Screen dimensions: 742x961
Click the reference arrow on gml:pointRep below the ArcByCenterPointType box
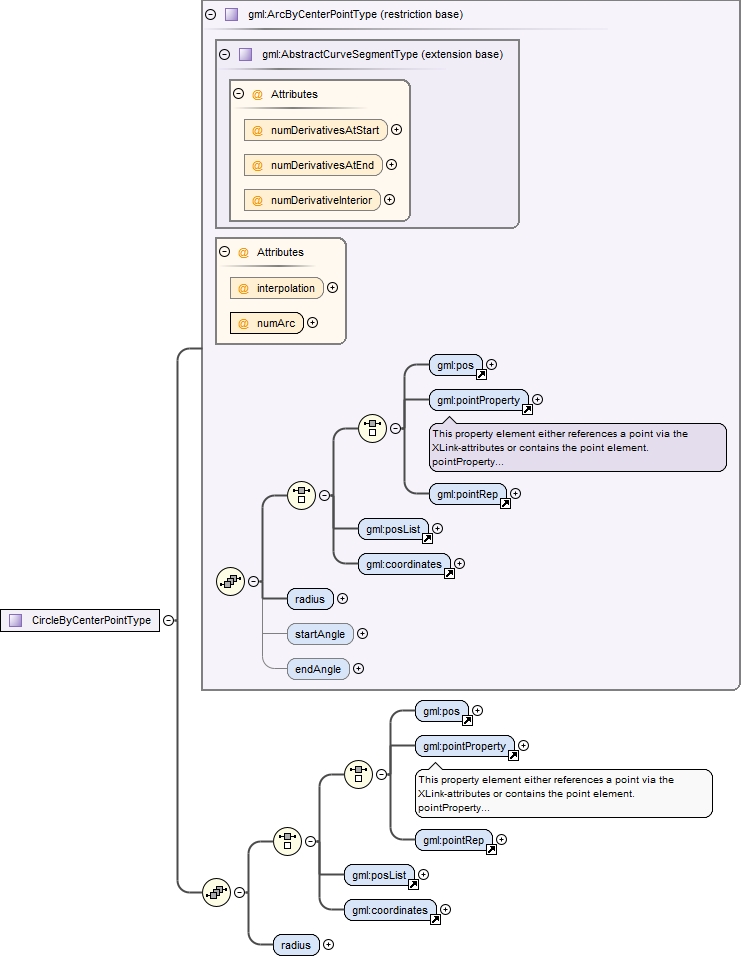[x=491, y=849]
